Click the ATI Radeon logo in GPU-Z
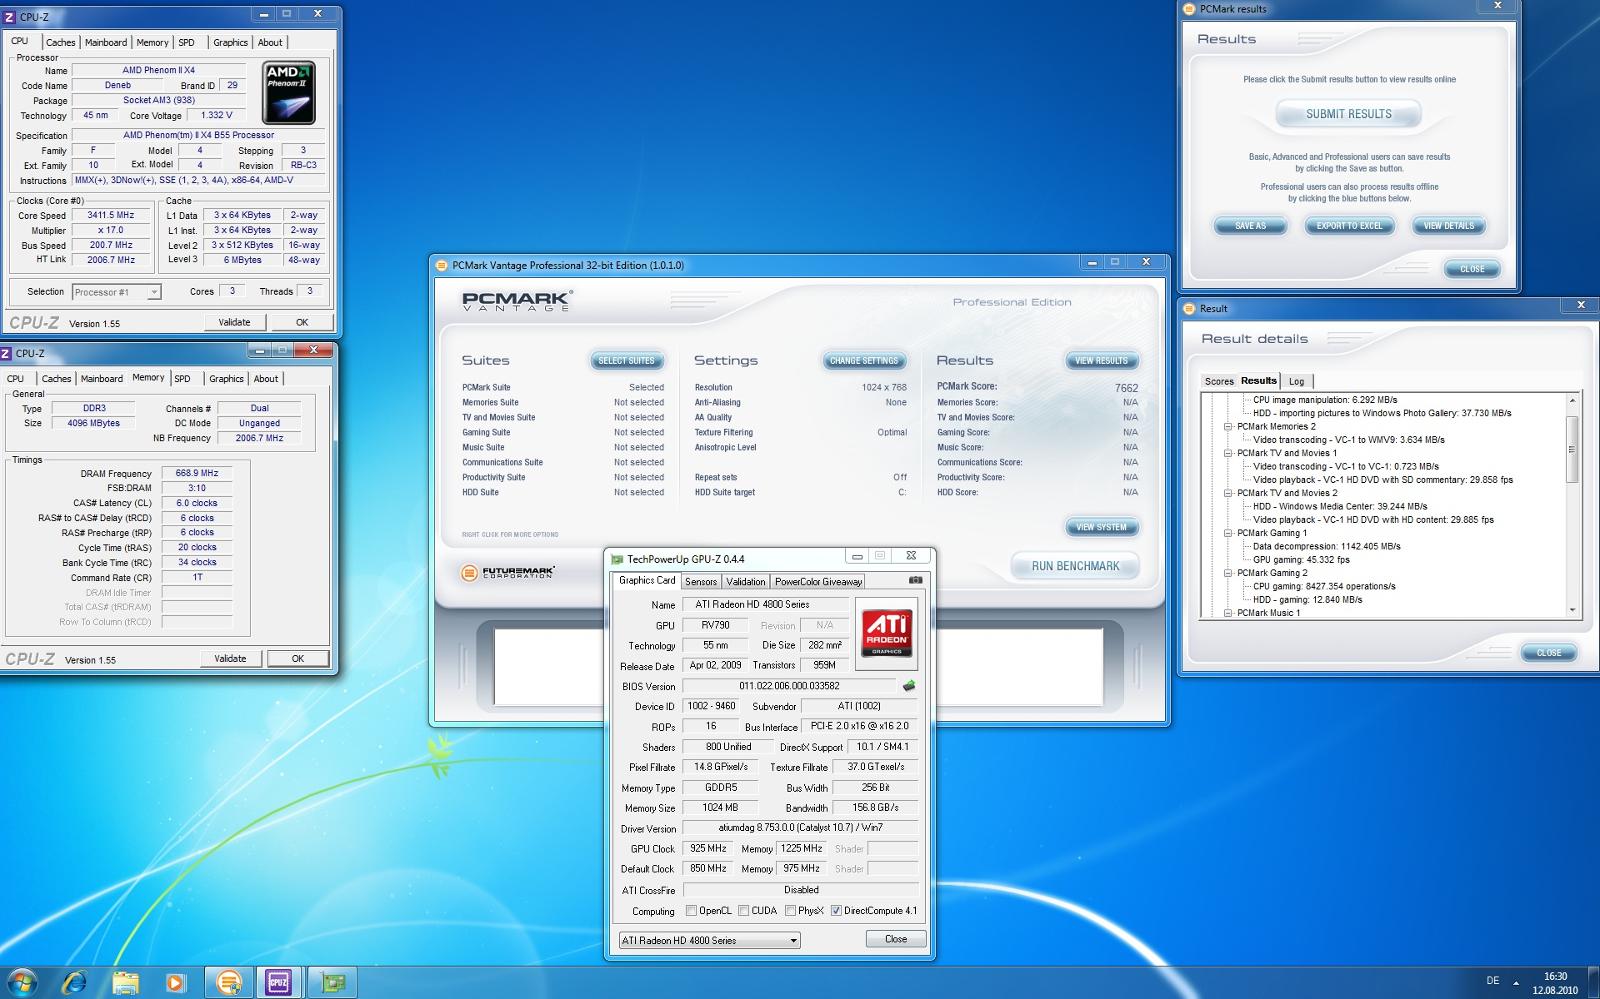Image resolution: width=1600 pixels, height=999 pixels. coord(886,632)
